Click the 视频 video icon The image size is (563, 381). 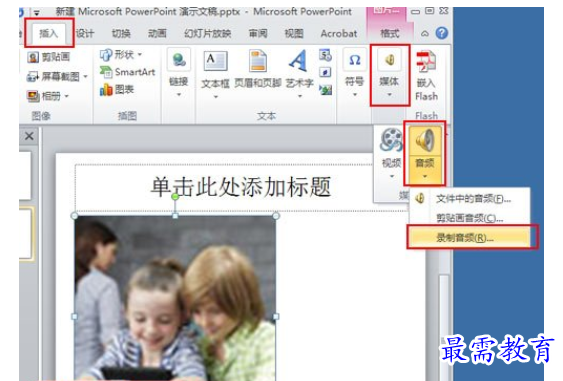coord(391,140)
